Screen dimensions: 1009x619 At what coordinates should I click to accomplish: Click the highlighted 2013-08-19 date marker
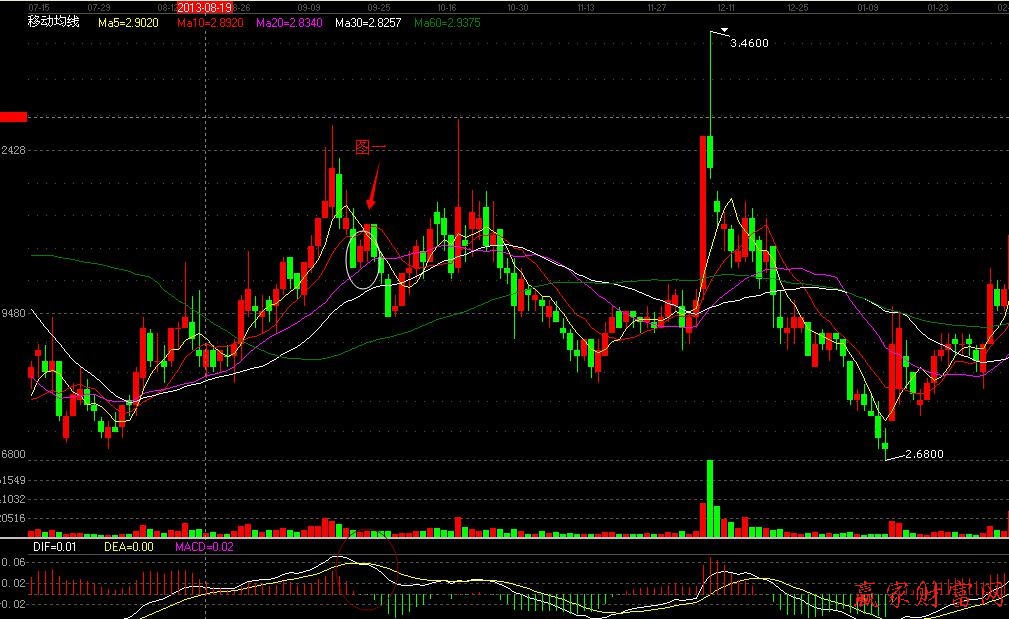(x=204, y=7)
